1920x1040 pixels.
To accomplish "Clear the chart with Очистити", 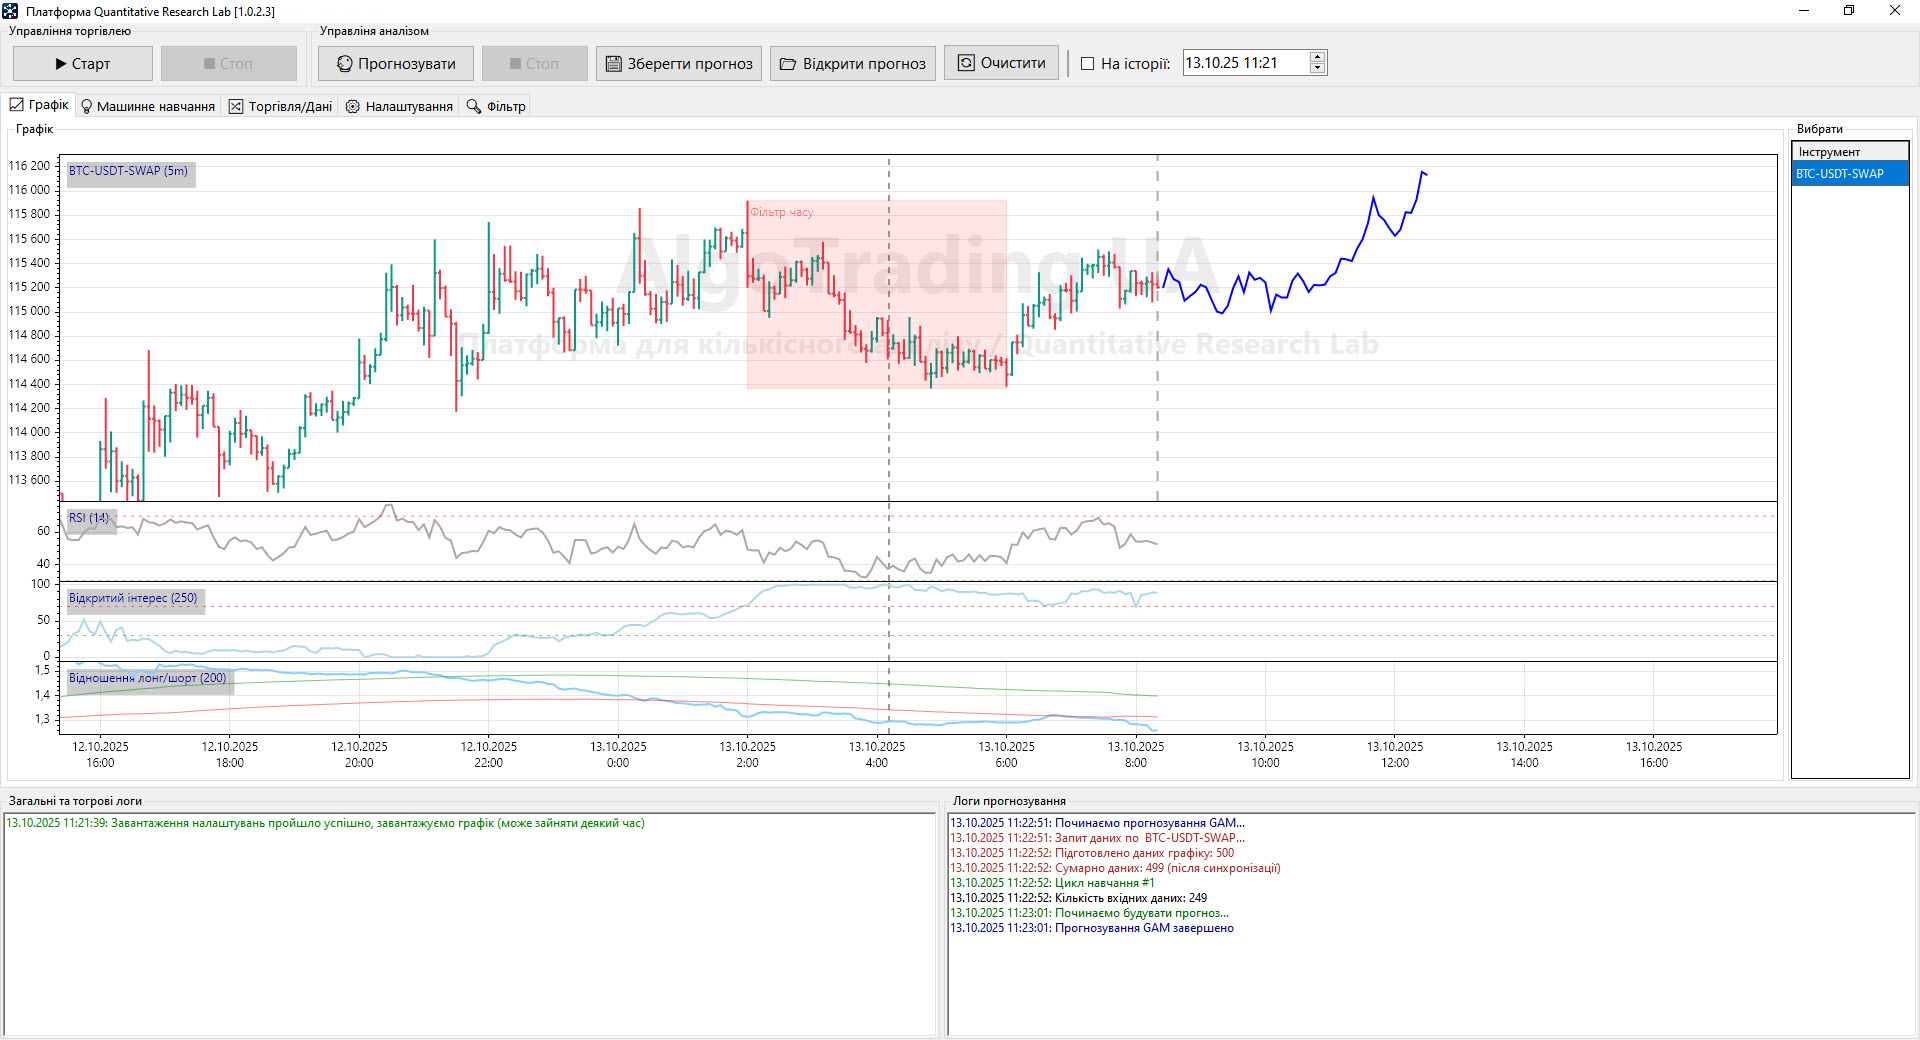I will 1001,63.
